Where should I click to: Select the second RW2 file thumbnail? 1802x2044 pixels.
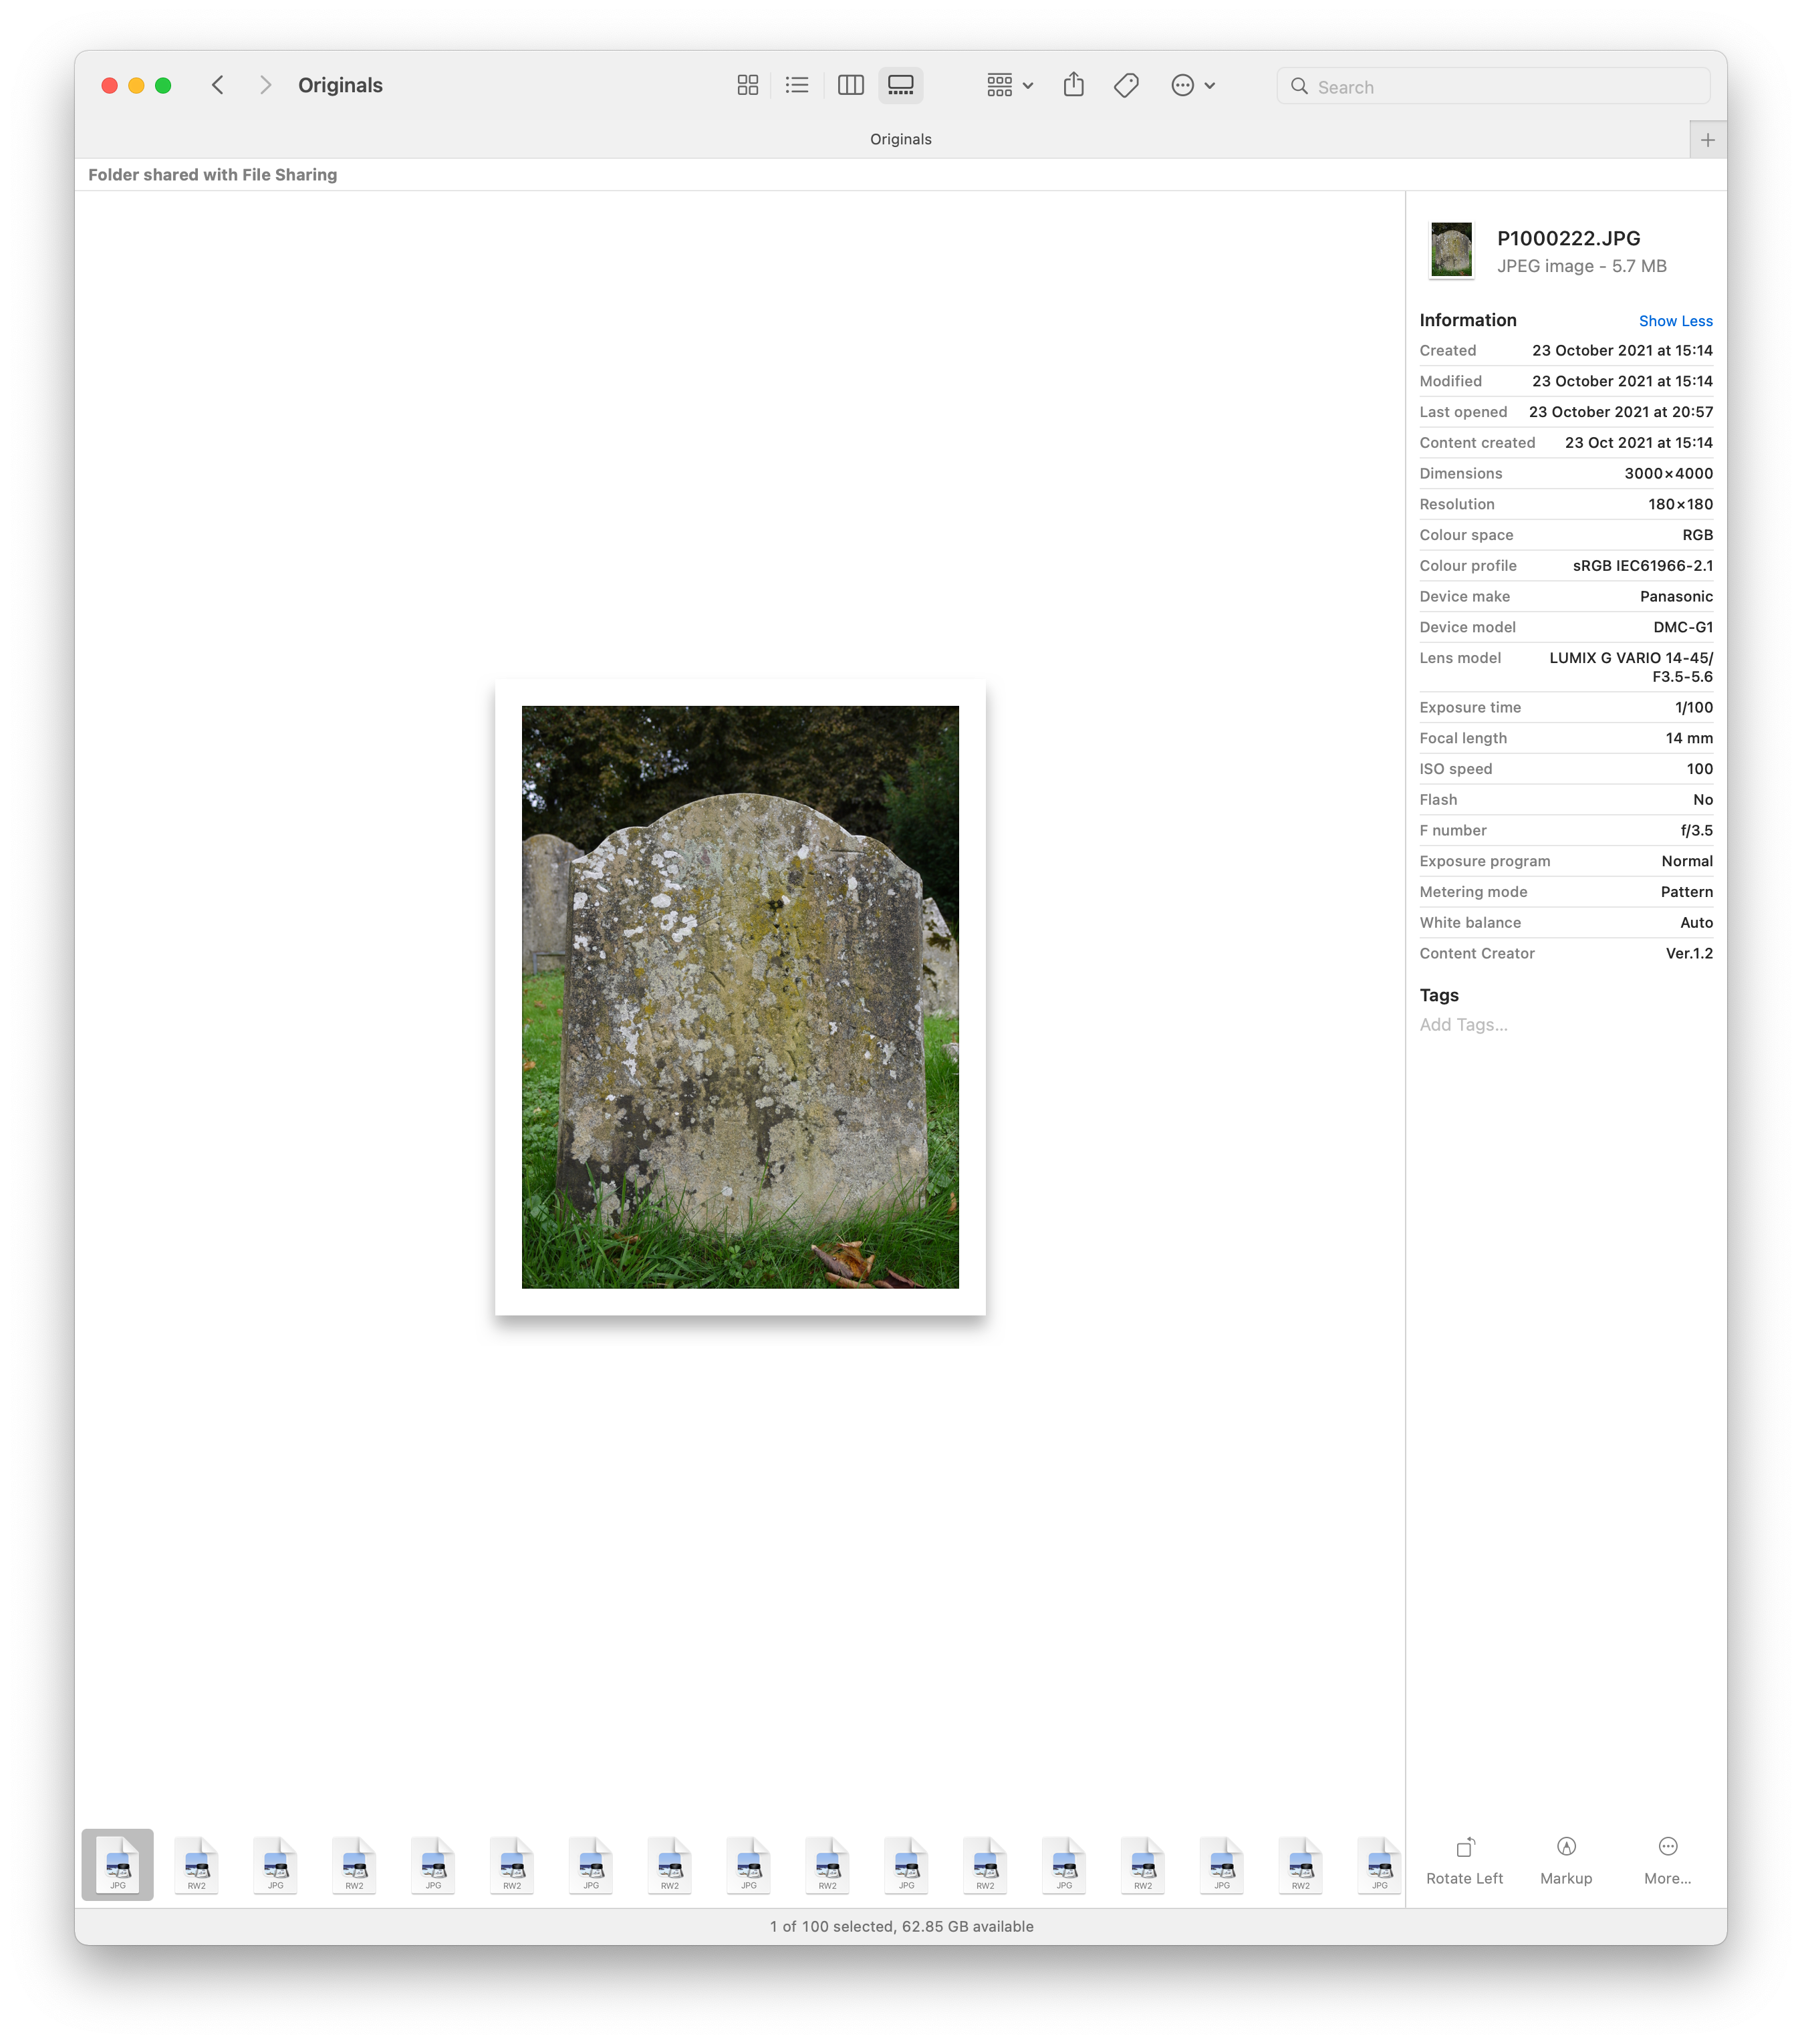coord(354,1865)
